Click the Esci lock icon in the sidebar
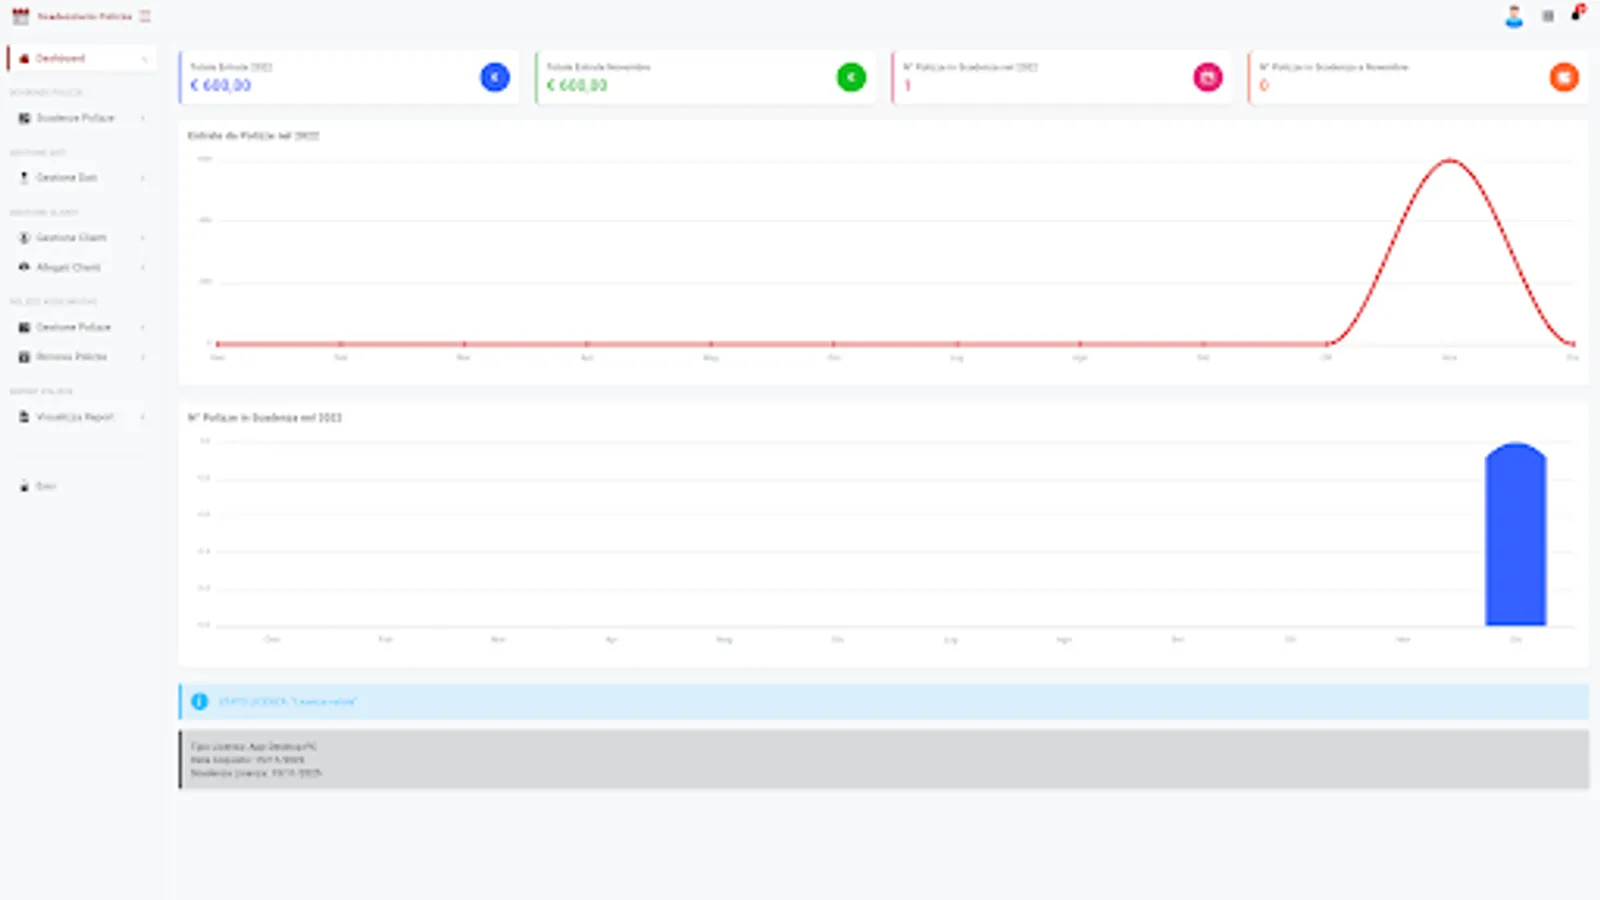This screenshot has height=900, width=1600. [24, 486]
